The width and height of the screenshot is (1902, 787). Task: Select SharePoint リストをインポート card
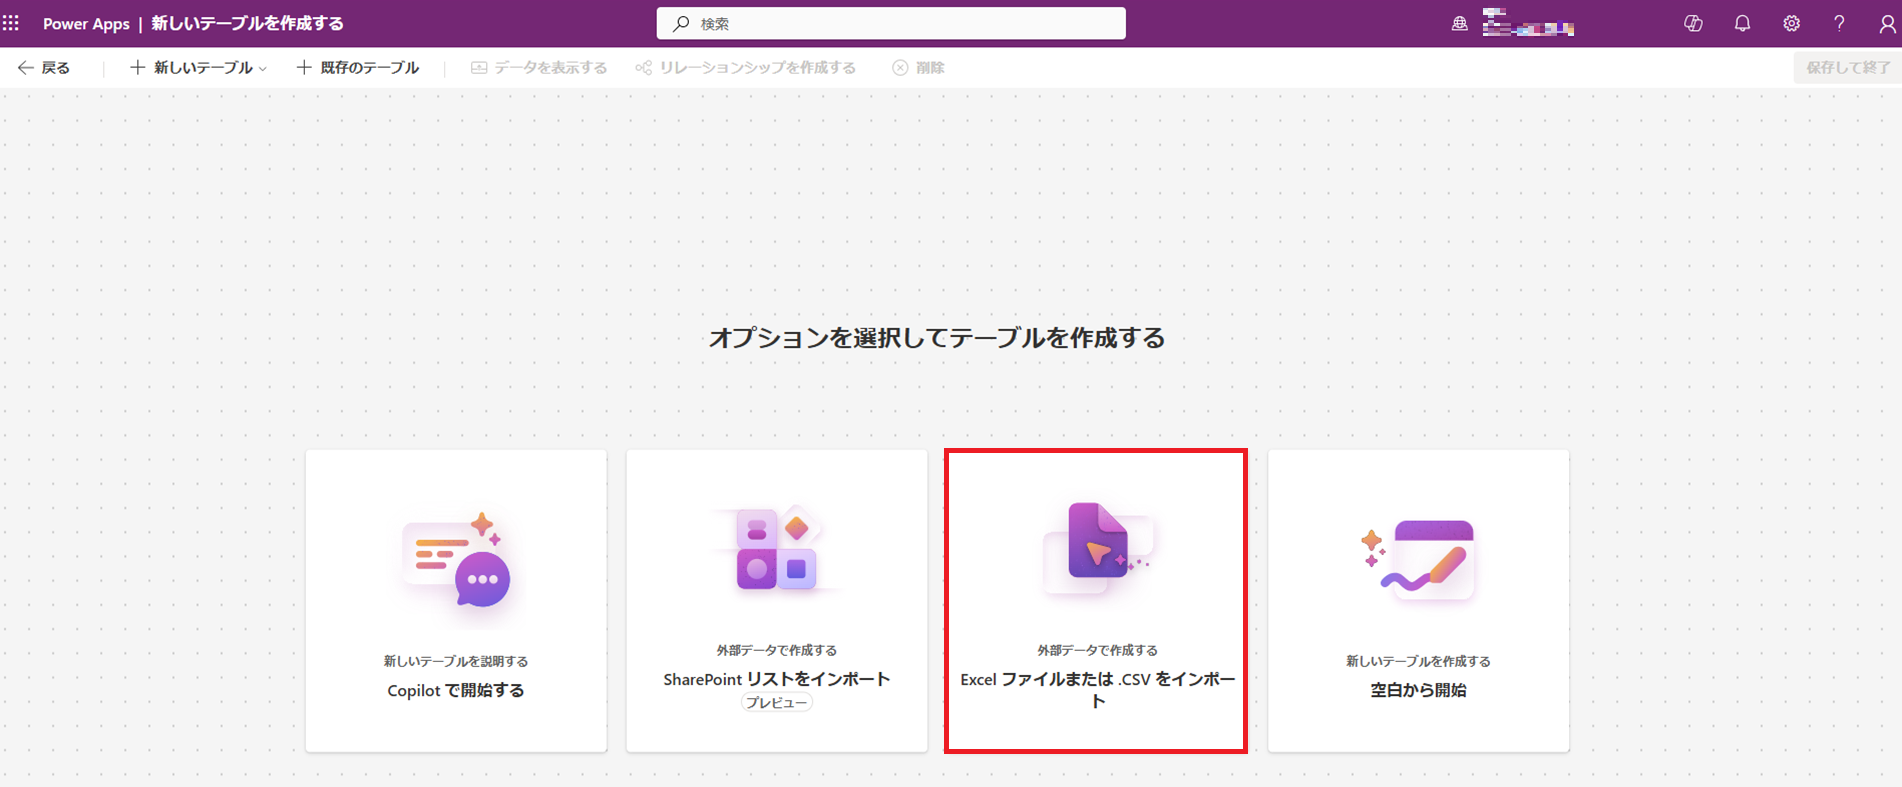coord(777,600)
